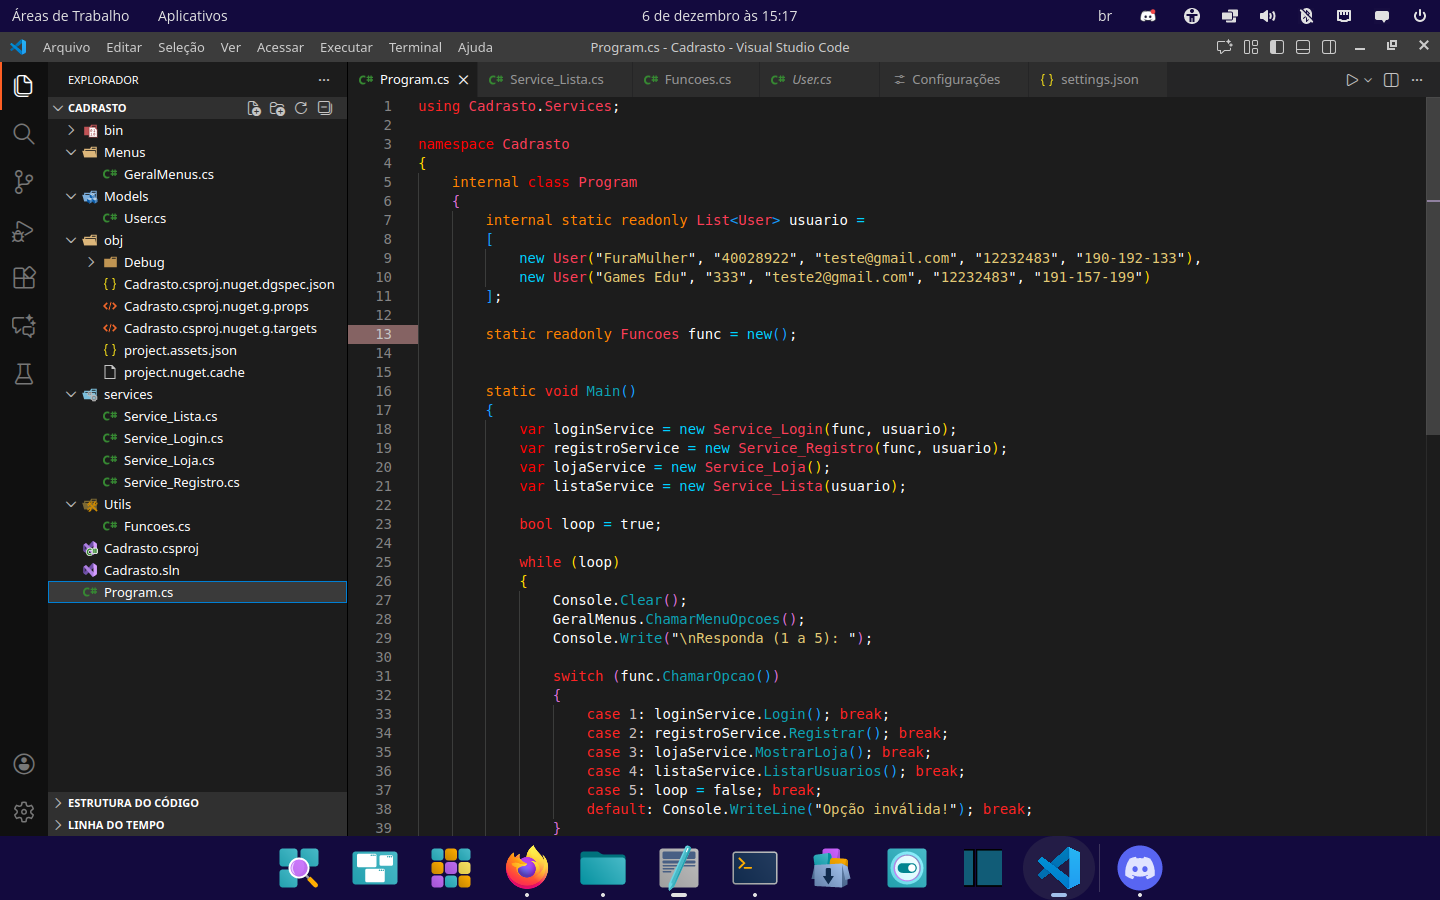Create a new folder in CADRASTO
The height and width of the screenshot is (900, 1440).
[277, 108]
